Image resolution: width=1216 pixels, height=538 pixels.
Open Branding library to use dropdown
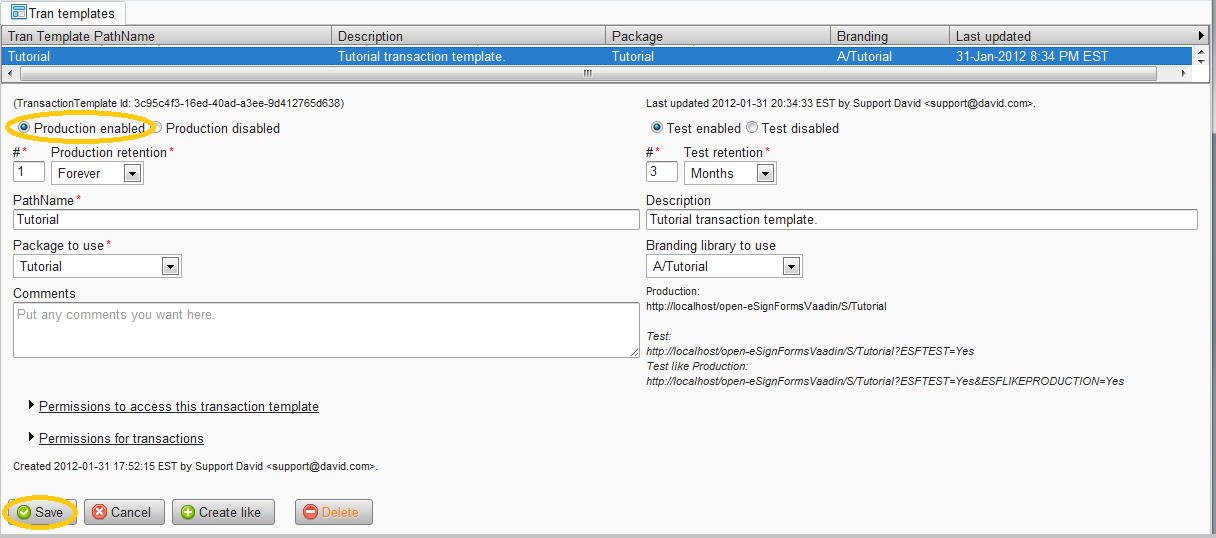791,266
